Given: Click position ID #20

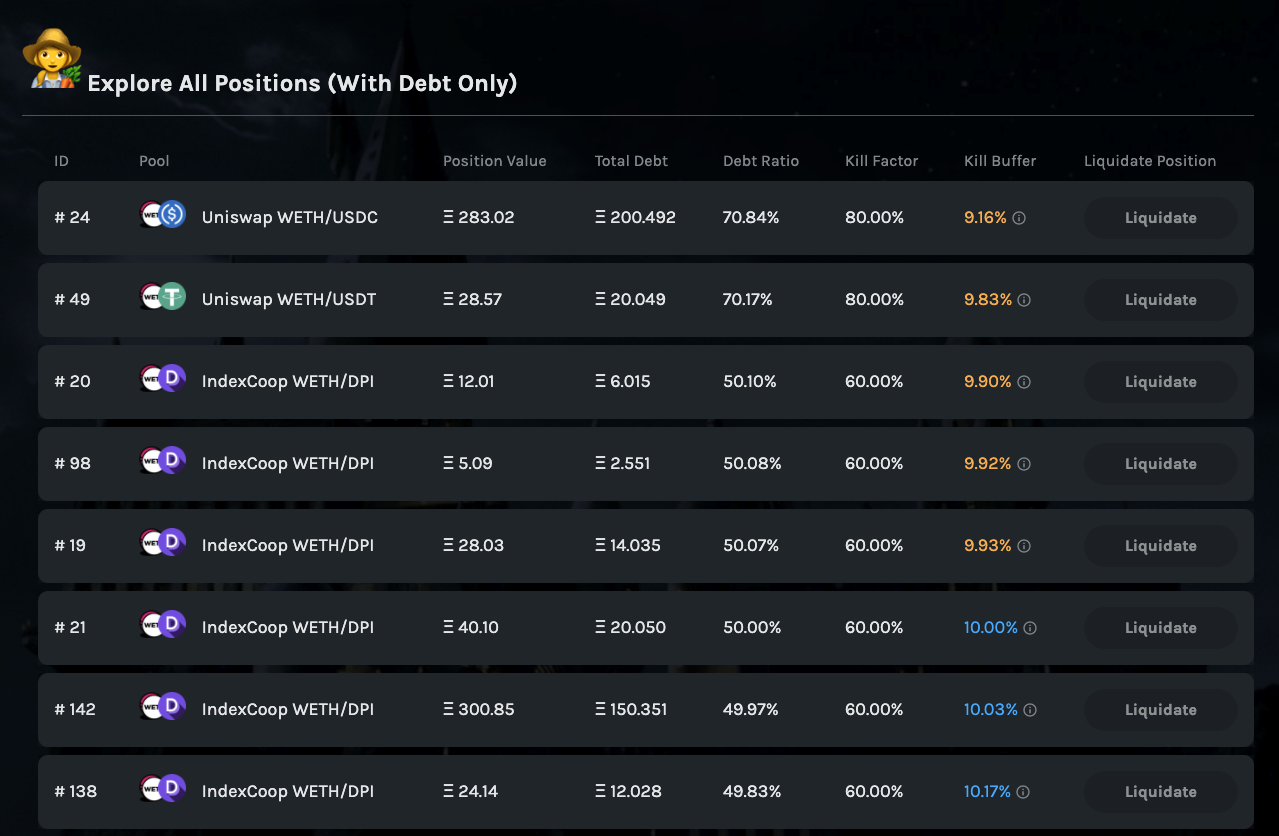Looking at the screenshot, I should (x=72, y=382).
